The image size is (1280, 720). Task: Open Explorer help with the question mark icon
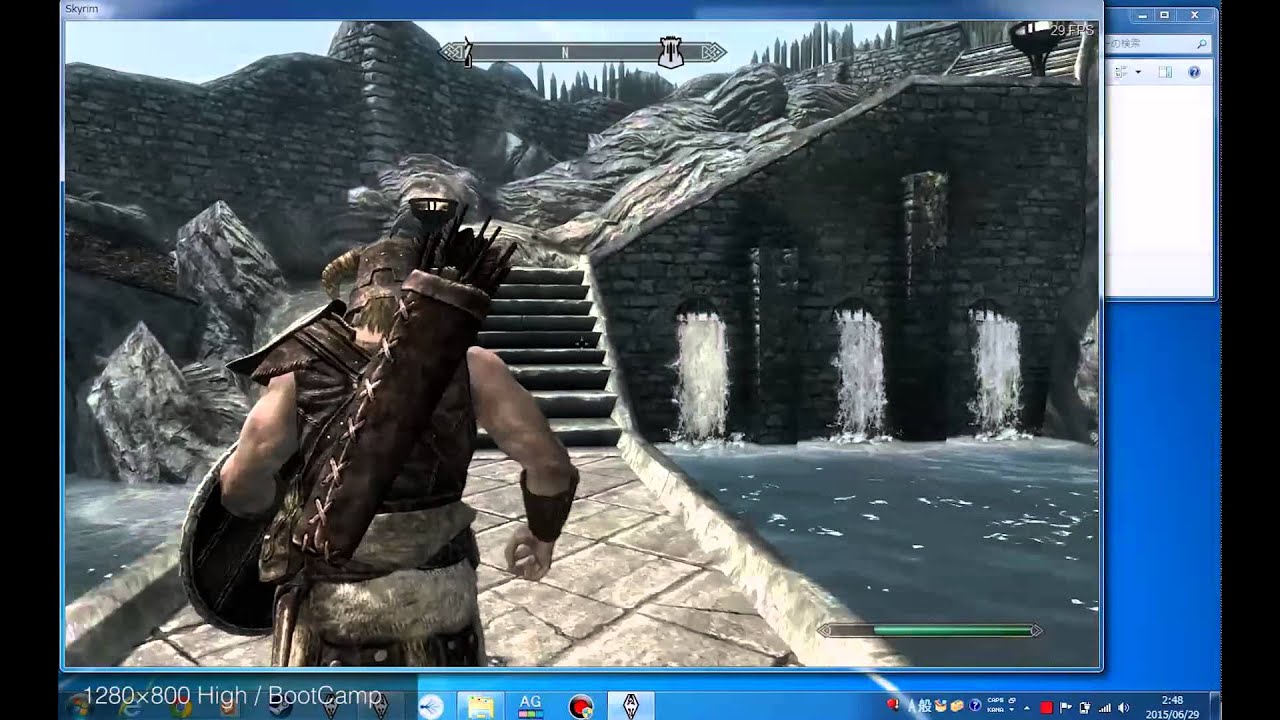point(1194,72)
